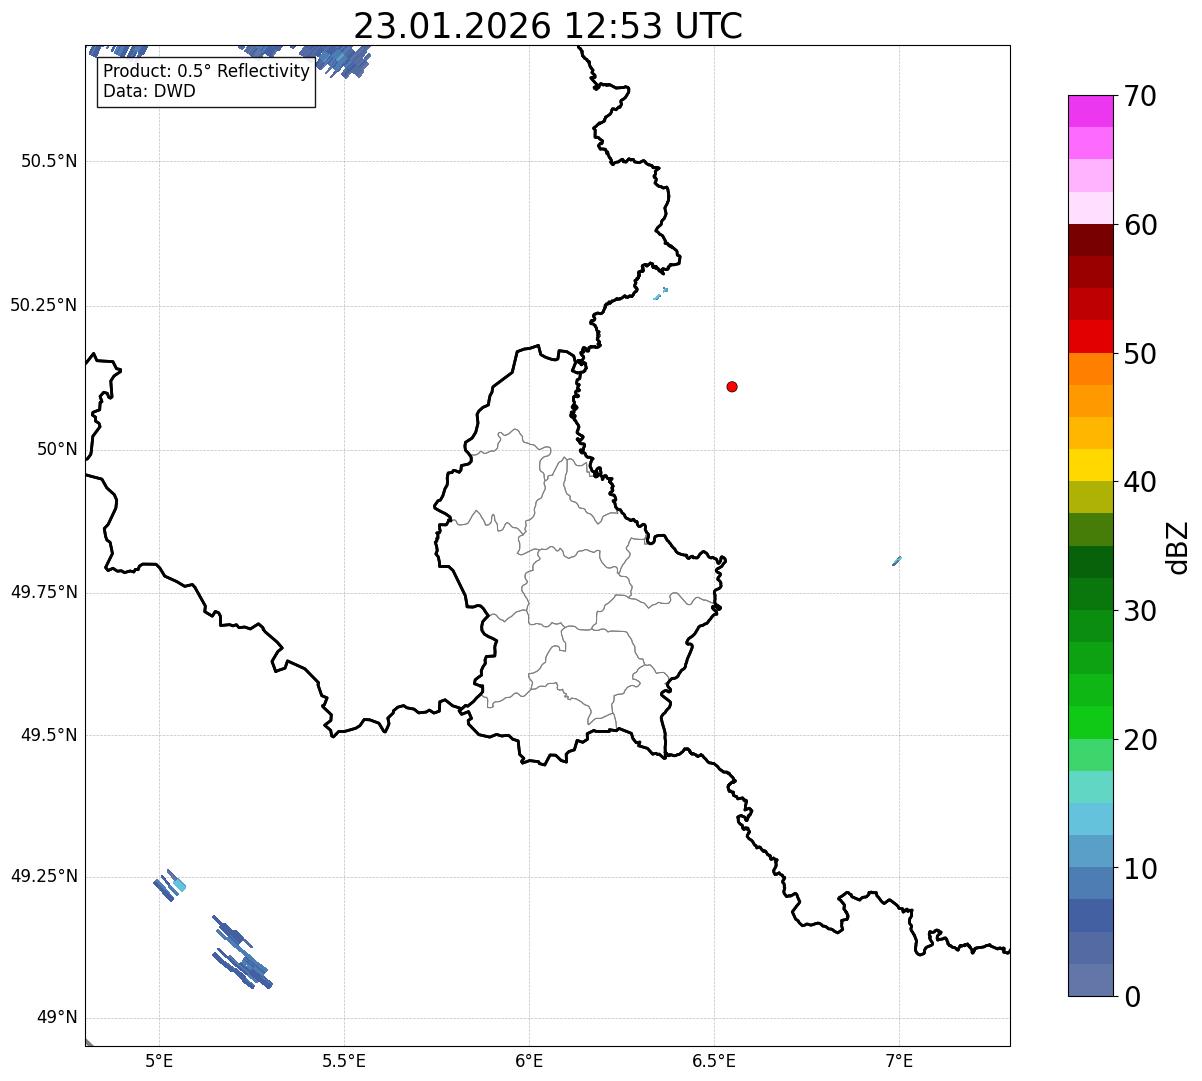Click the Data: DWD label
This screenshot has width=1202, height=1081.
pyautogui.click(x=149, y=91)
